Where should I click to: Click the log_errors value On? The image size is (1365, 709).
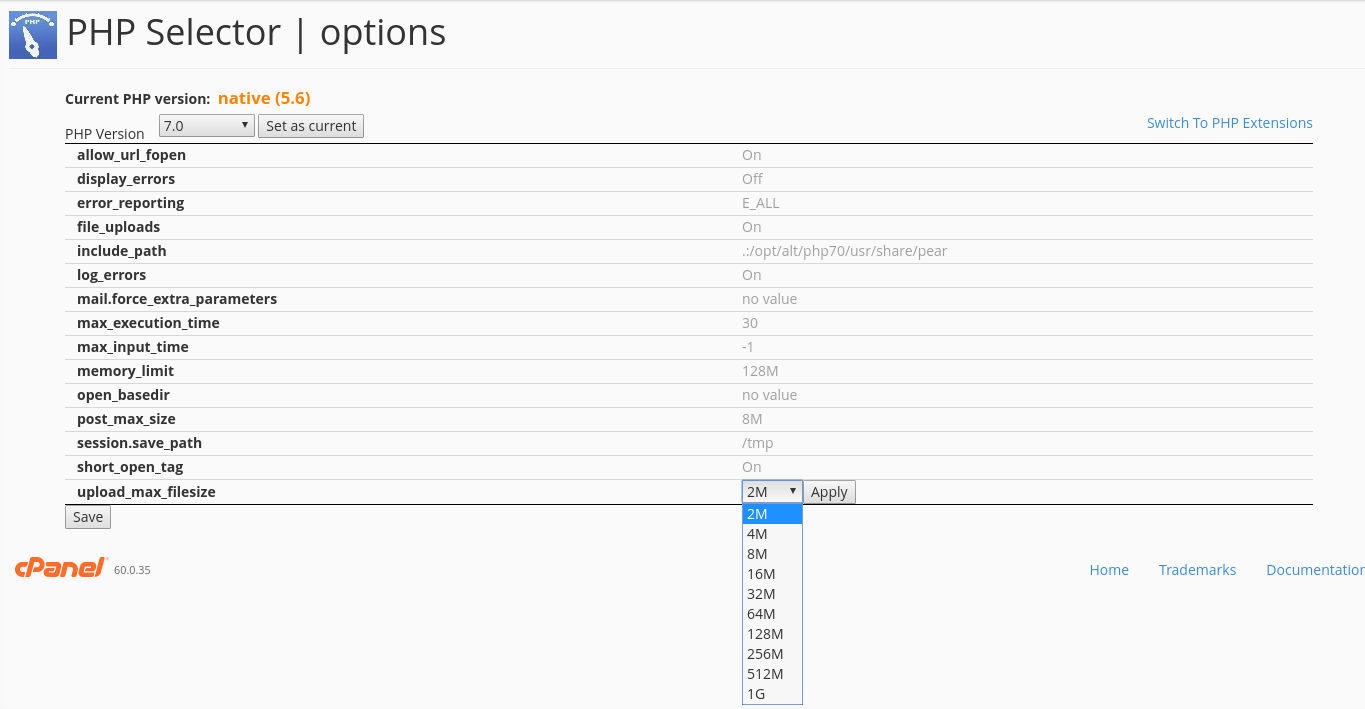click(751, 275)
